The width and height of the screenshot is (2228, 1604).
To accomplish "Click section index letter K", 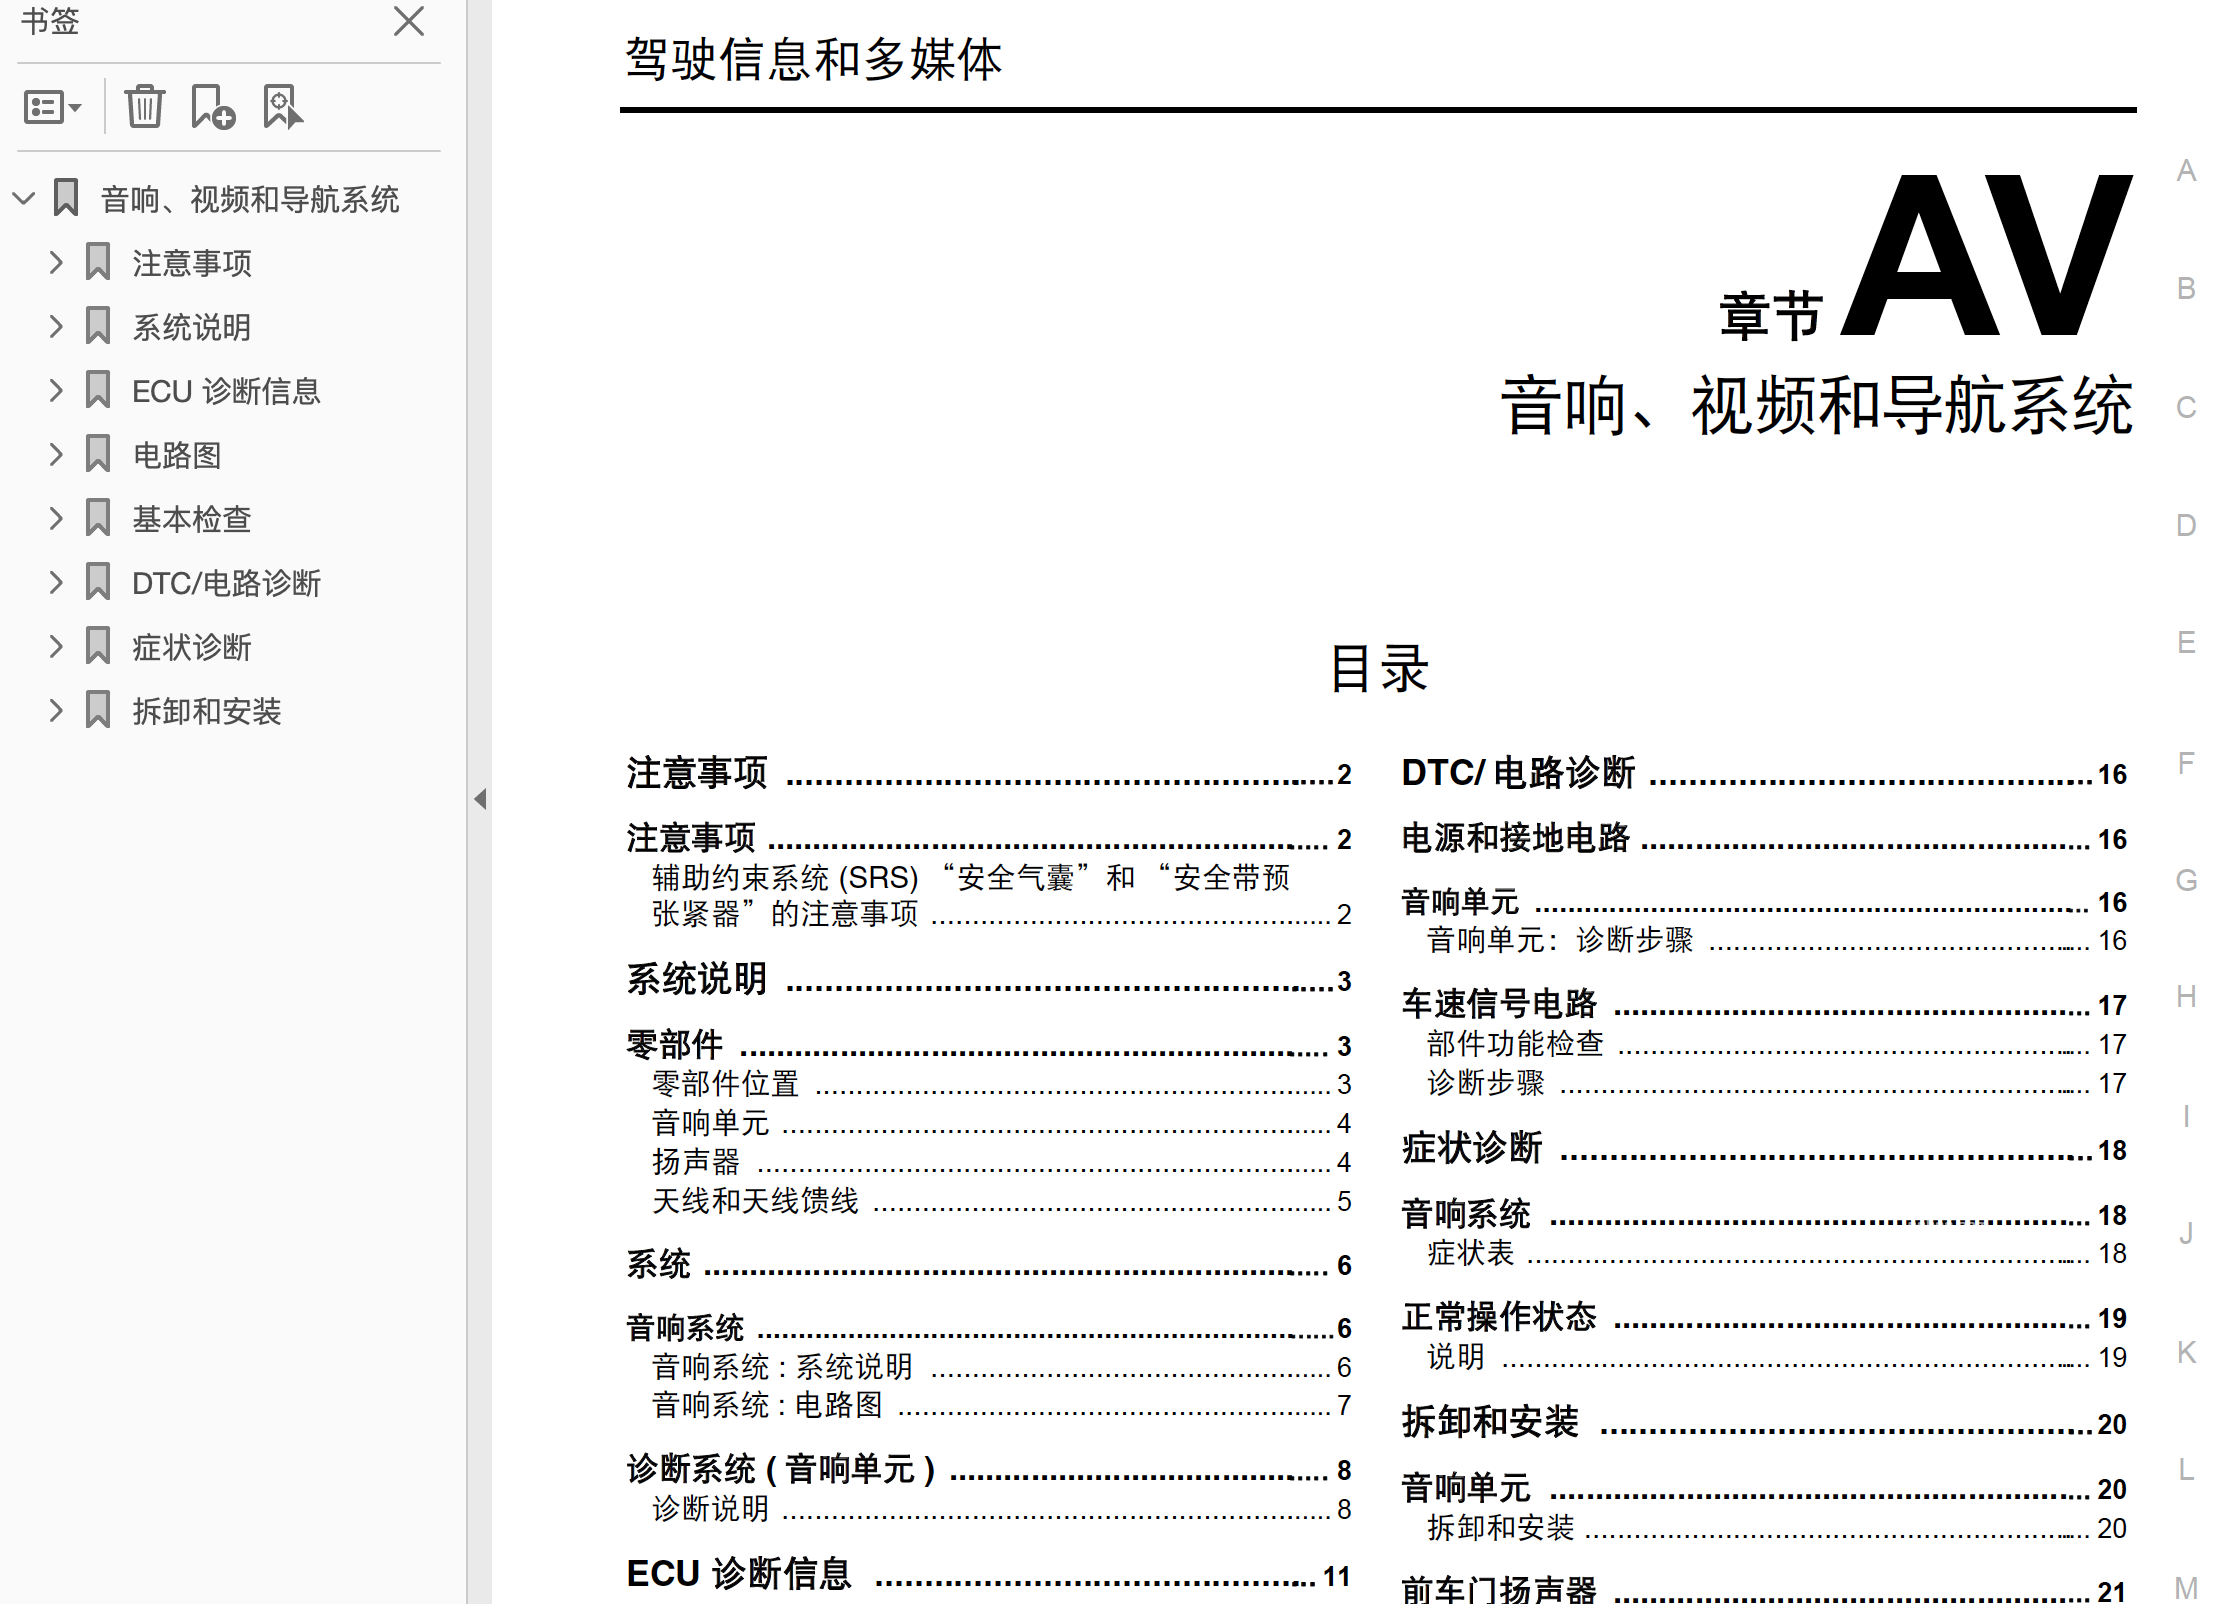I will pyautogui.click(x=2187, y=1353).
